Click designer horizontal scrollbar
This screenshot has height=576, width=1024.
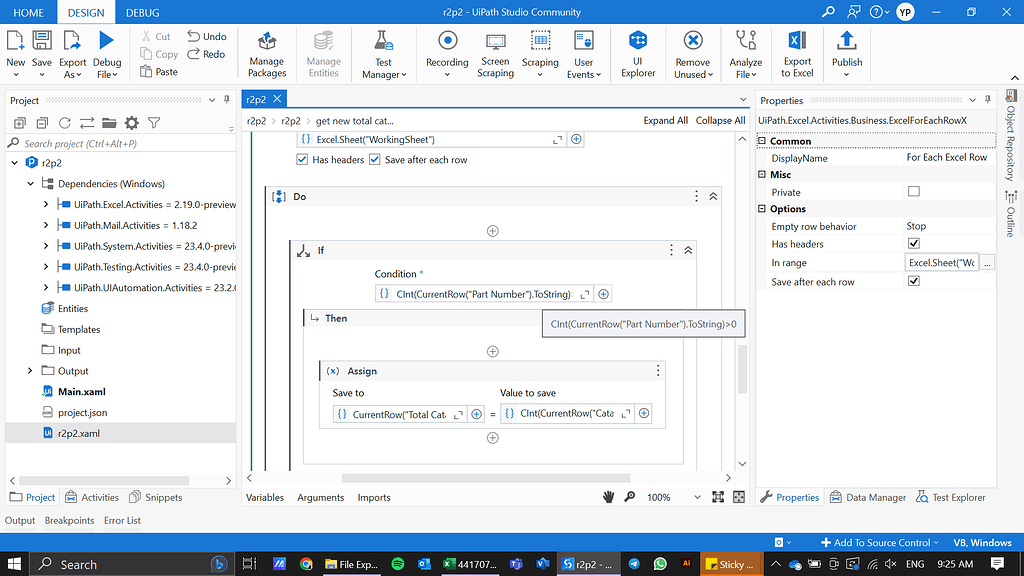(x=486, y=478)
